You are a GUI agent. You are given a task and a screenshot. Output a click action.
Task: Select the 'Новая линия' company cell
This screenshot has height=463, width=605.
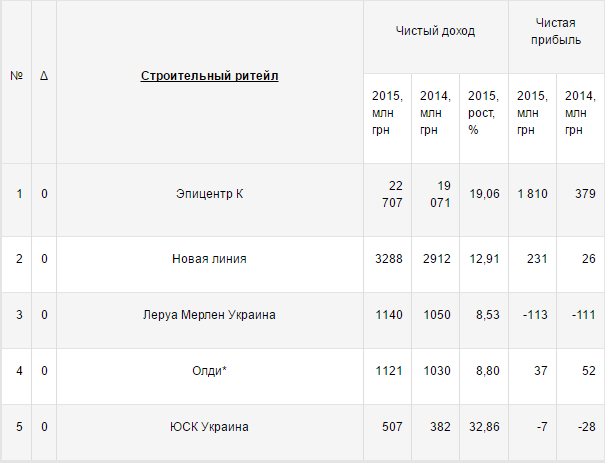click(209, 259)
